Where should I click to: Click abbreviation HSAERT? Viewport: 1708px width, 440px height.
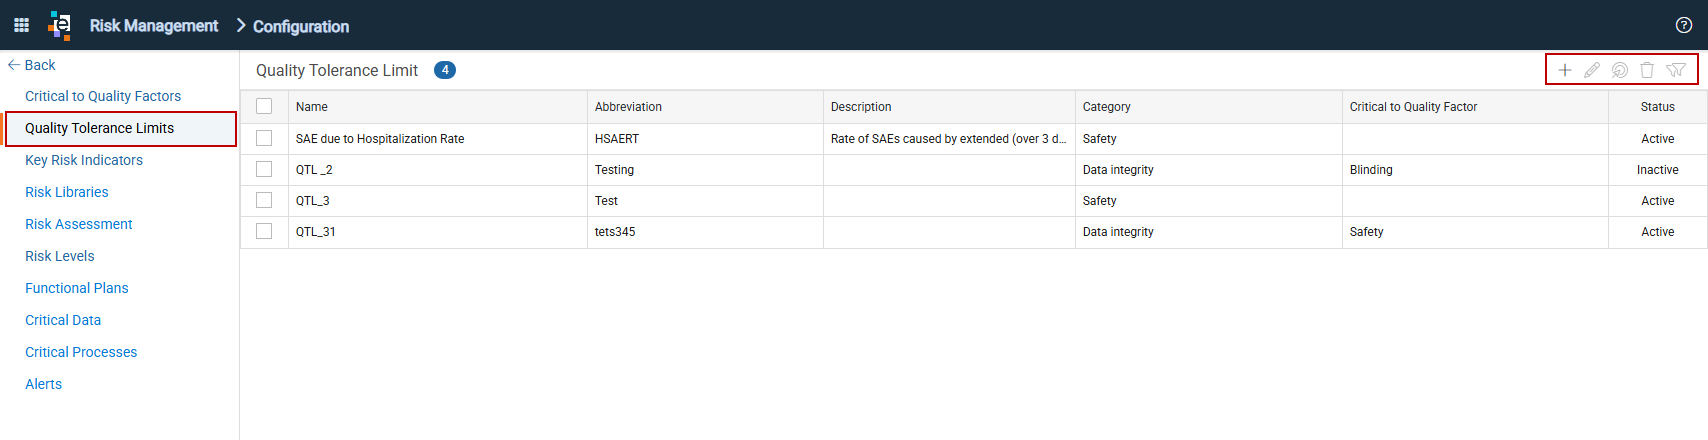tap(617, 139)
